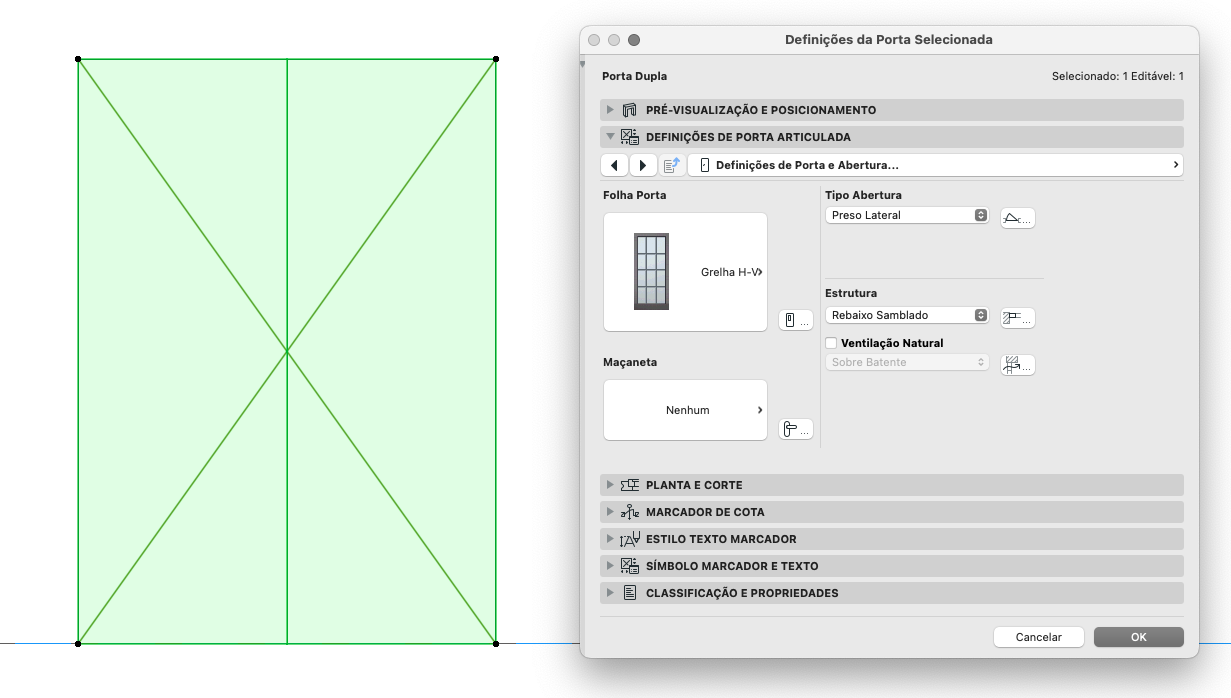Viewport: 1231px width, 698px height.
Task: Open the disabled Sobre Batente dropdown
Action: pyautogui.click(x=907, y=362)
